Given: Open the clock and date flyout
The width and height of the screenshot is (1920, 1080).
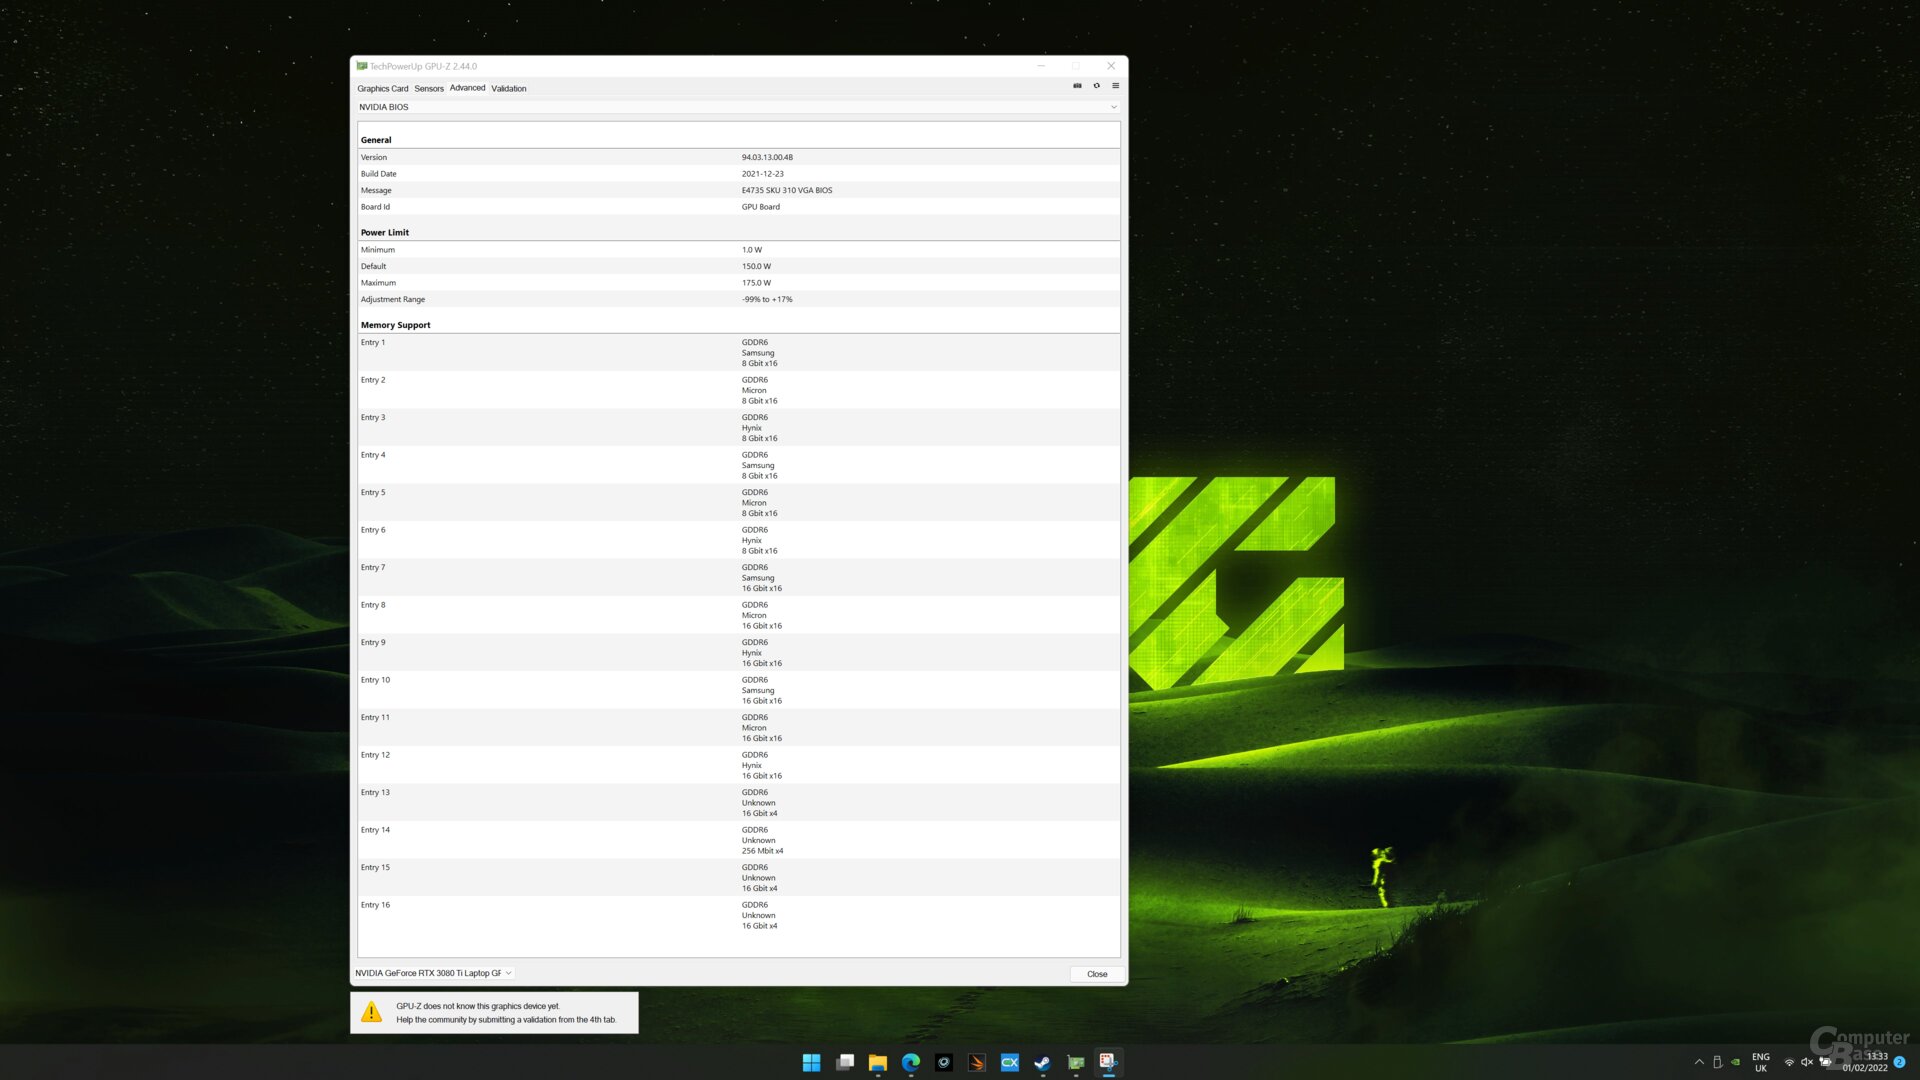Looking at the screenshot, I should point(1865,1062).
